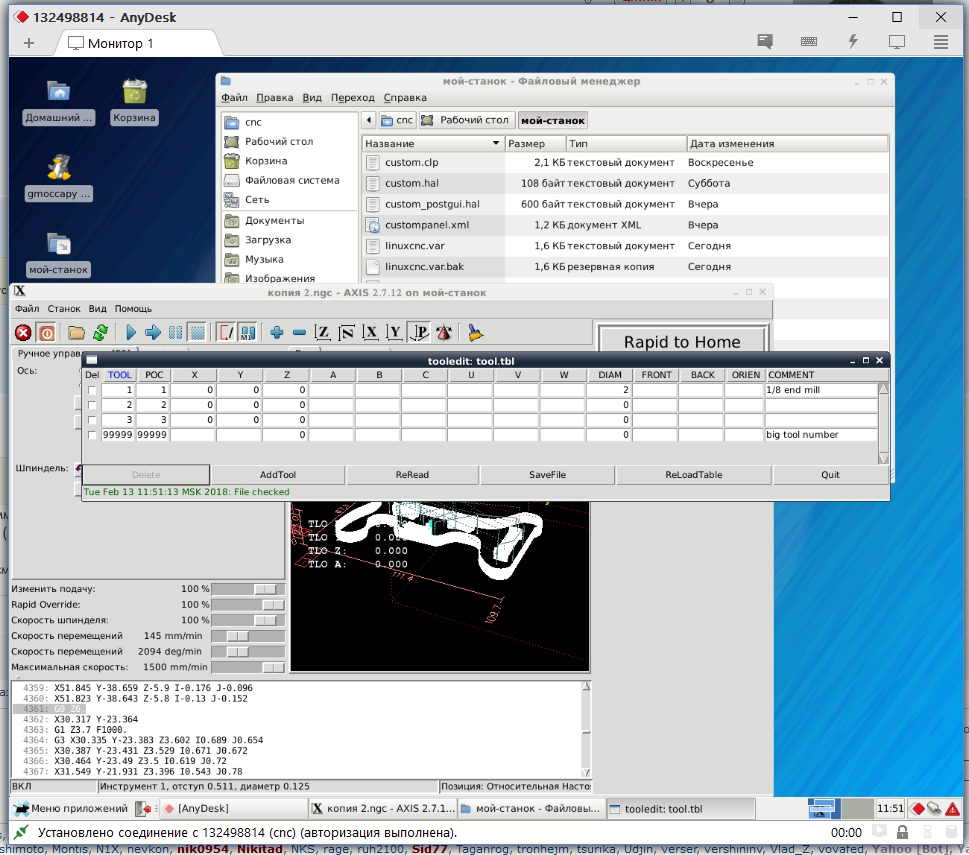Open AnyDesk hamburger menu icon

(941, 41)
